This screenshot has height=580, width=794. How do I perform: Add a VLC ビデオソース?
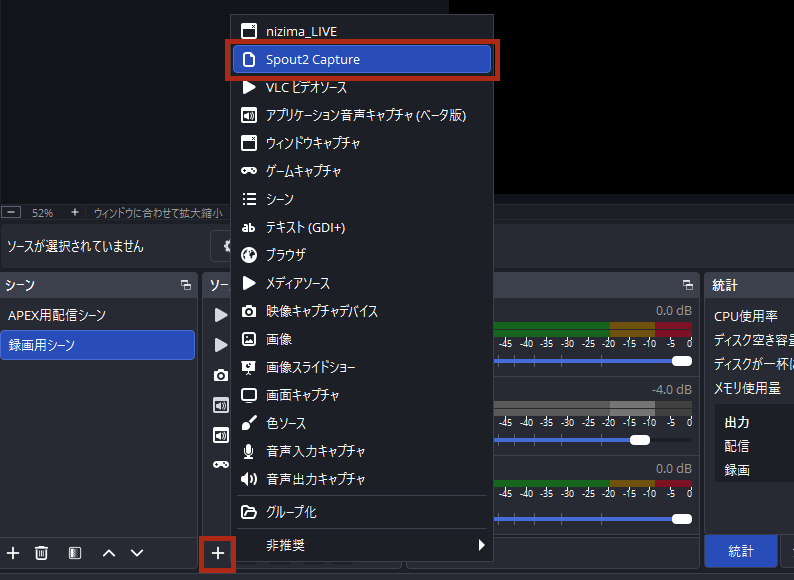pos(362,87)
